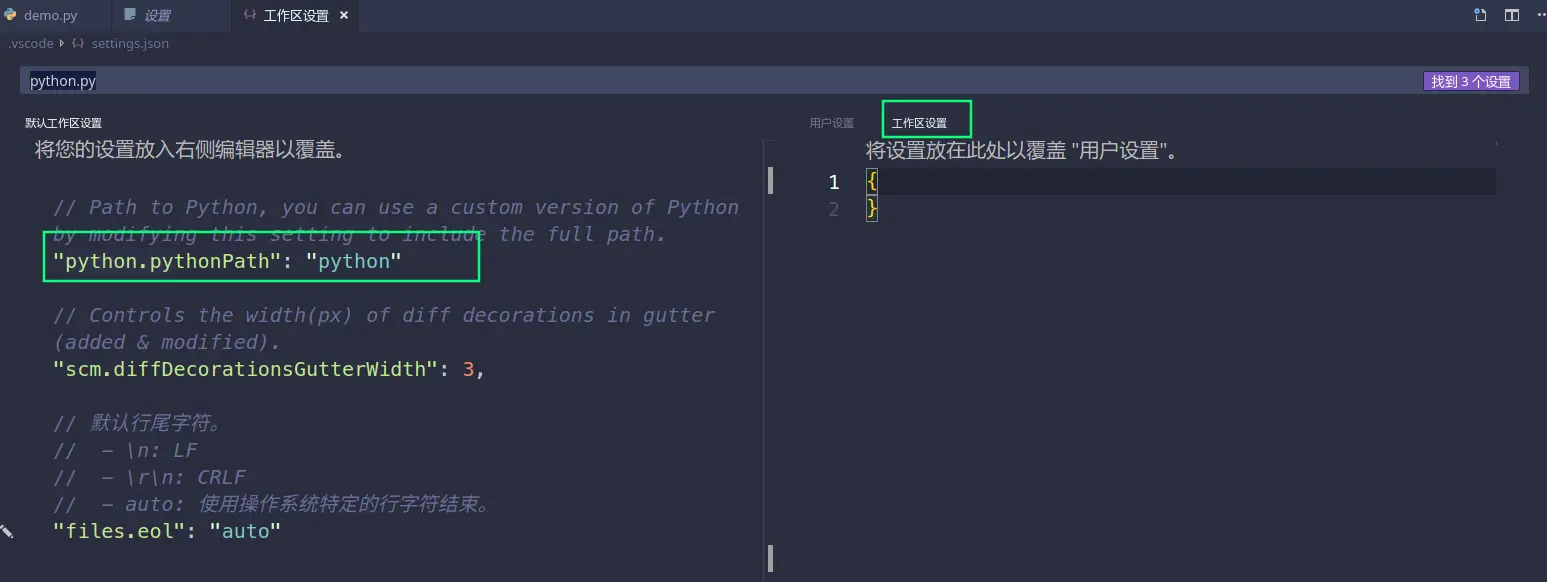
Task: Click the settings.json breadcrumb item
Action: click(x=130, y=44)
